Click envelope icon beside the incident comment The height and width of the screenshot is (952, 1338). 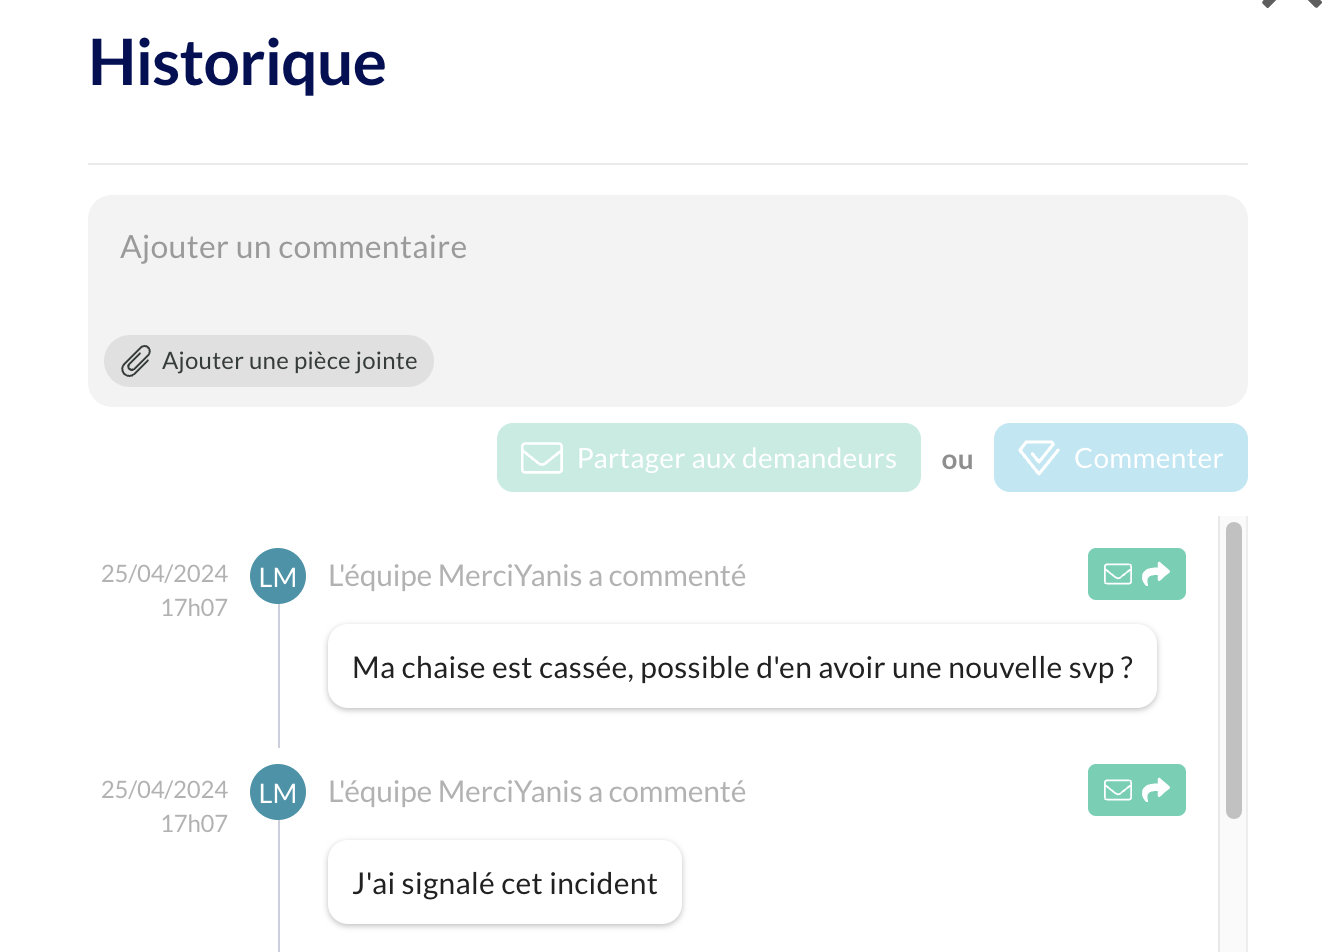click(x=1118, y=790)
